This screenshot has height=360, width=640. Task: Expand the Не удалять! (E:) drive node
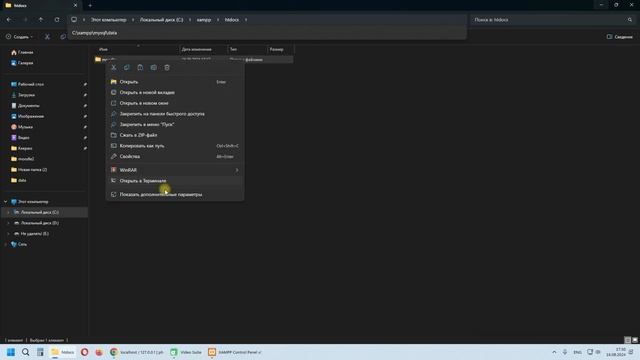pos(8,233)
